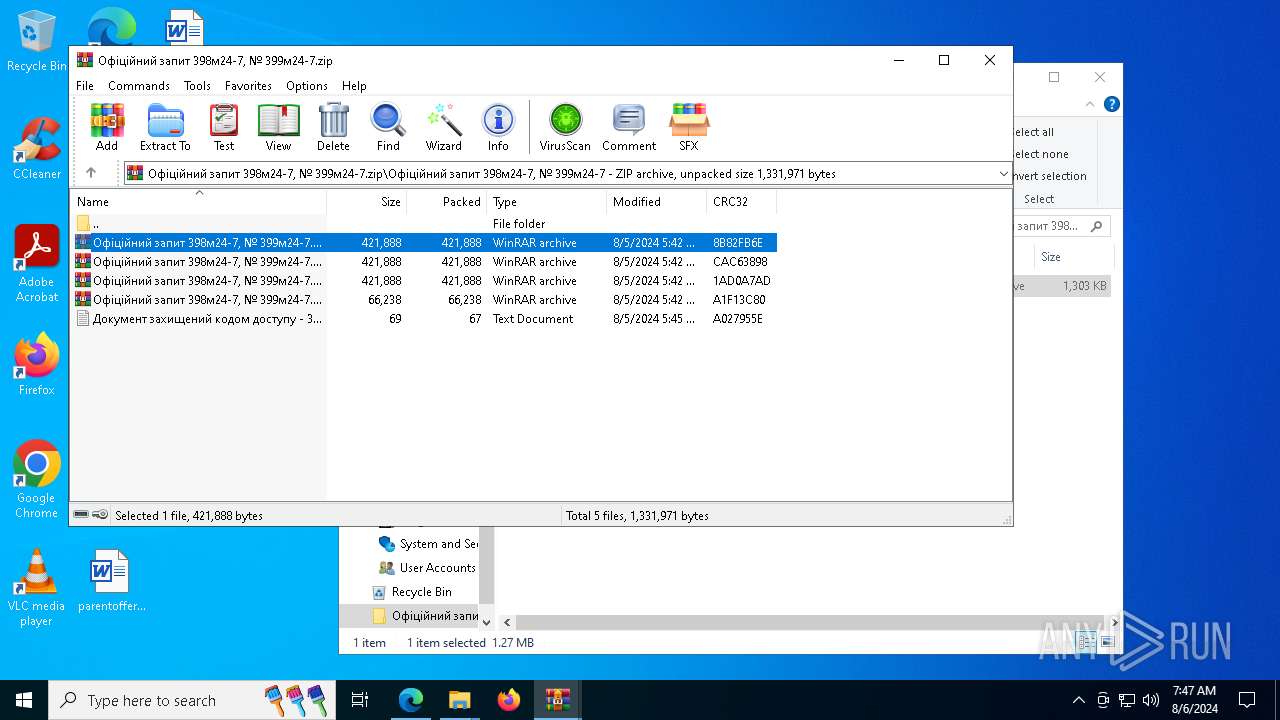Open File Explorer from the taskbar
The width and height of the screenshot is (1280, 720).
point(460,700)
